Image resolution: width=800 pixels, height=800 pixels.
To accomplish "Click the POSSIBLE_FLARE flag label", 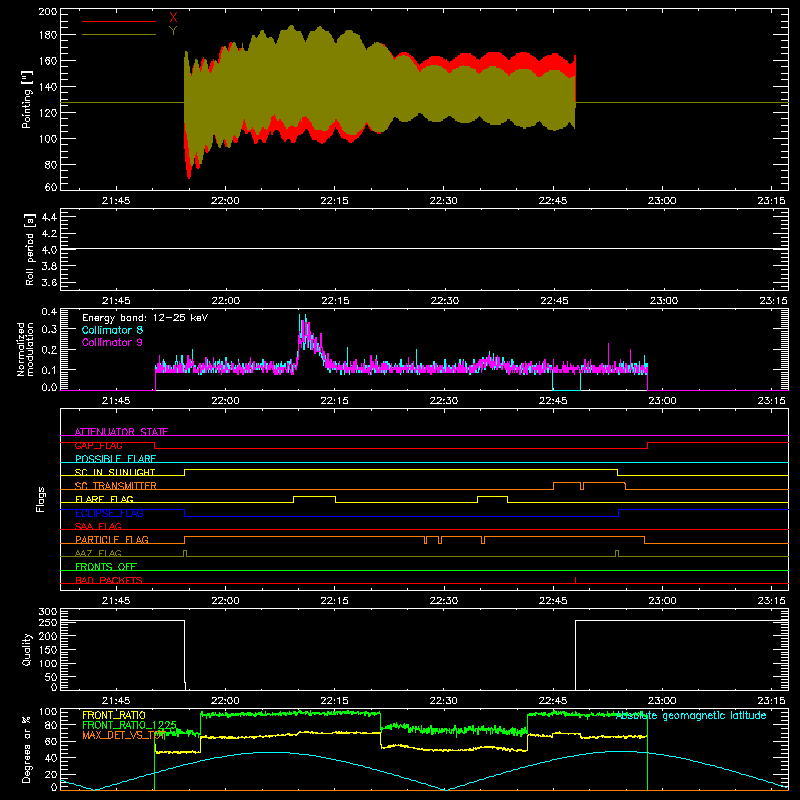I will (115, 459).
